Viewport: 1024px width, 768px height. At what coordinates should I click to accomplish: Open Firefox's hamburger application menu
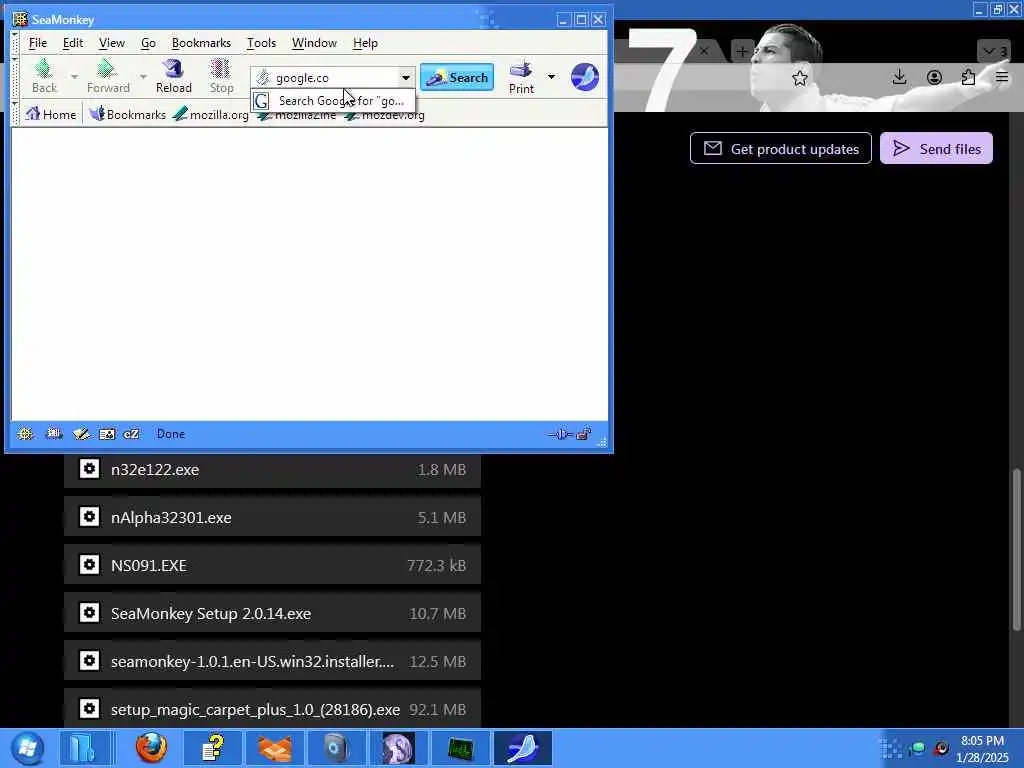coord(1002,78)
